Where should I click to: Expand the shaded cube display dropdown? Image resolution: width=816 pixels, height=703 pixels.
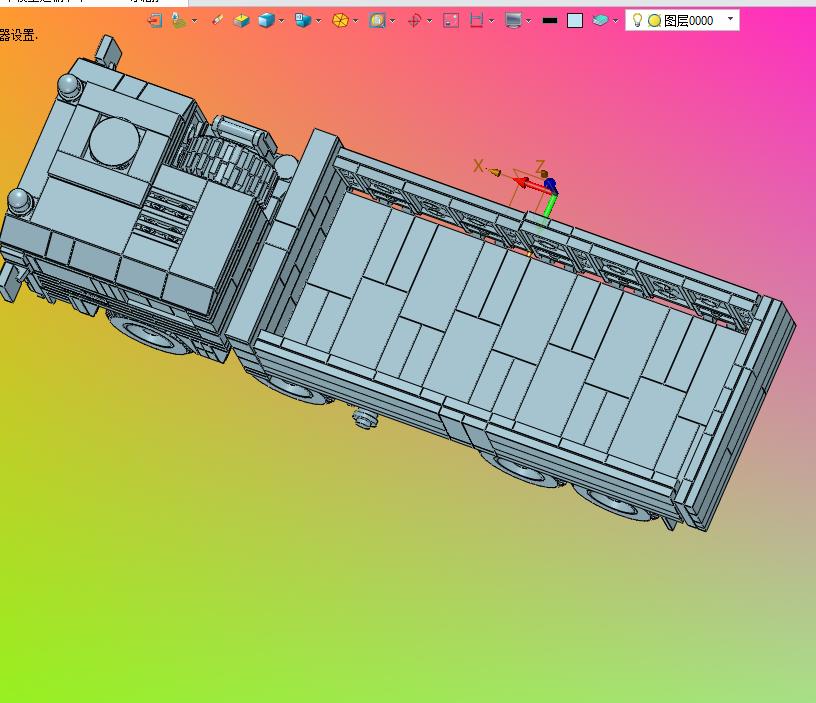[282, 21]
